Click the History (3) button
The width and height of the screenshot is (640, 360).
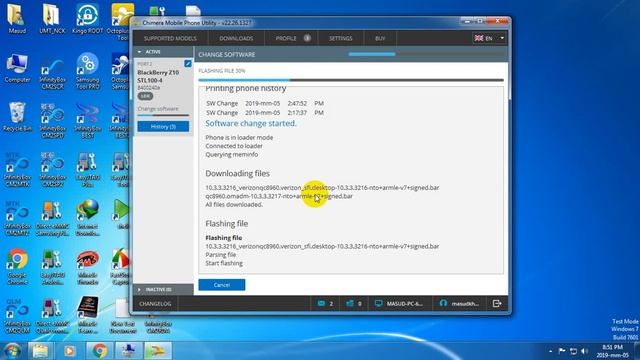(x=163, y=127)
